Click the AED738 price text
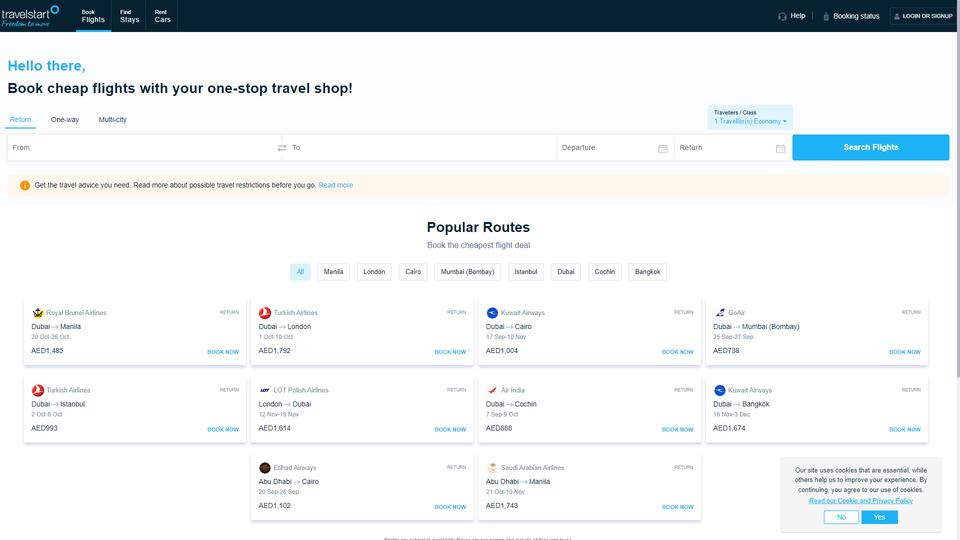The height and width of the screenshot is (540, 960). [726, 351]
